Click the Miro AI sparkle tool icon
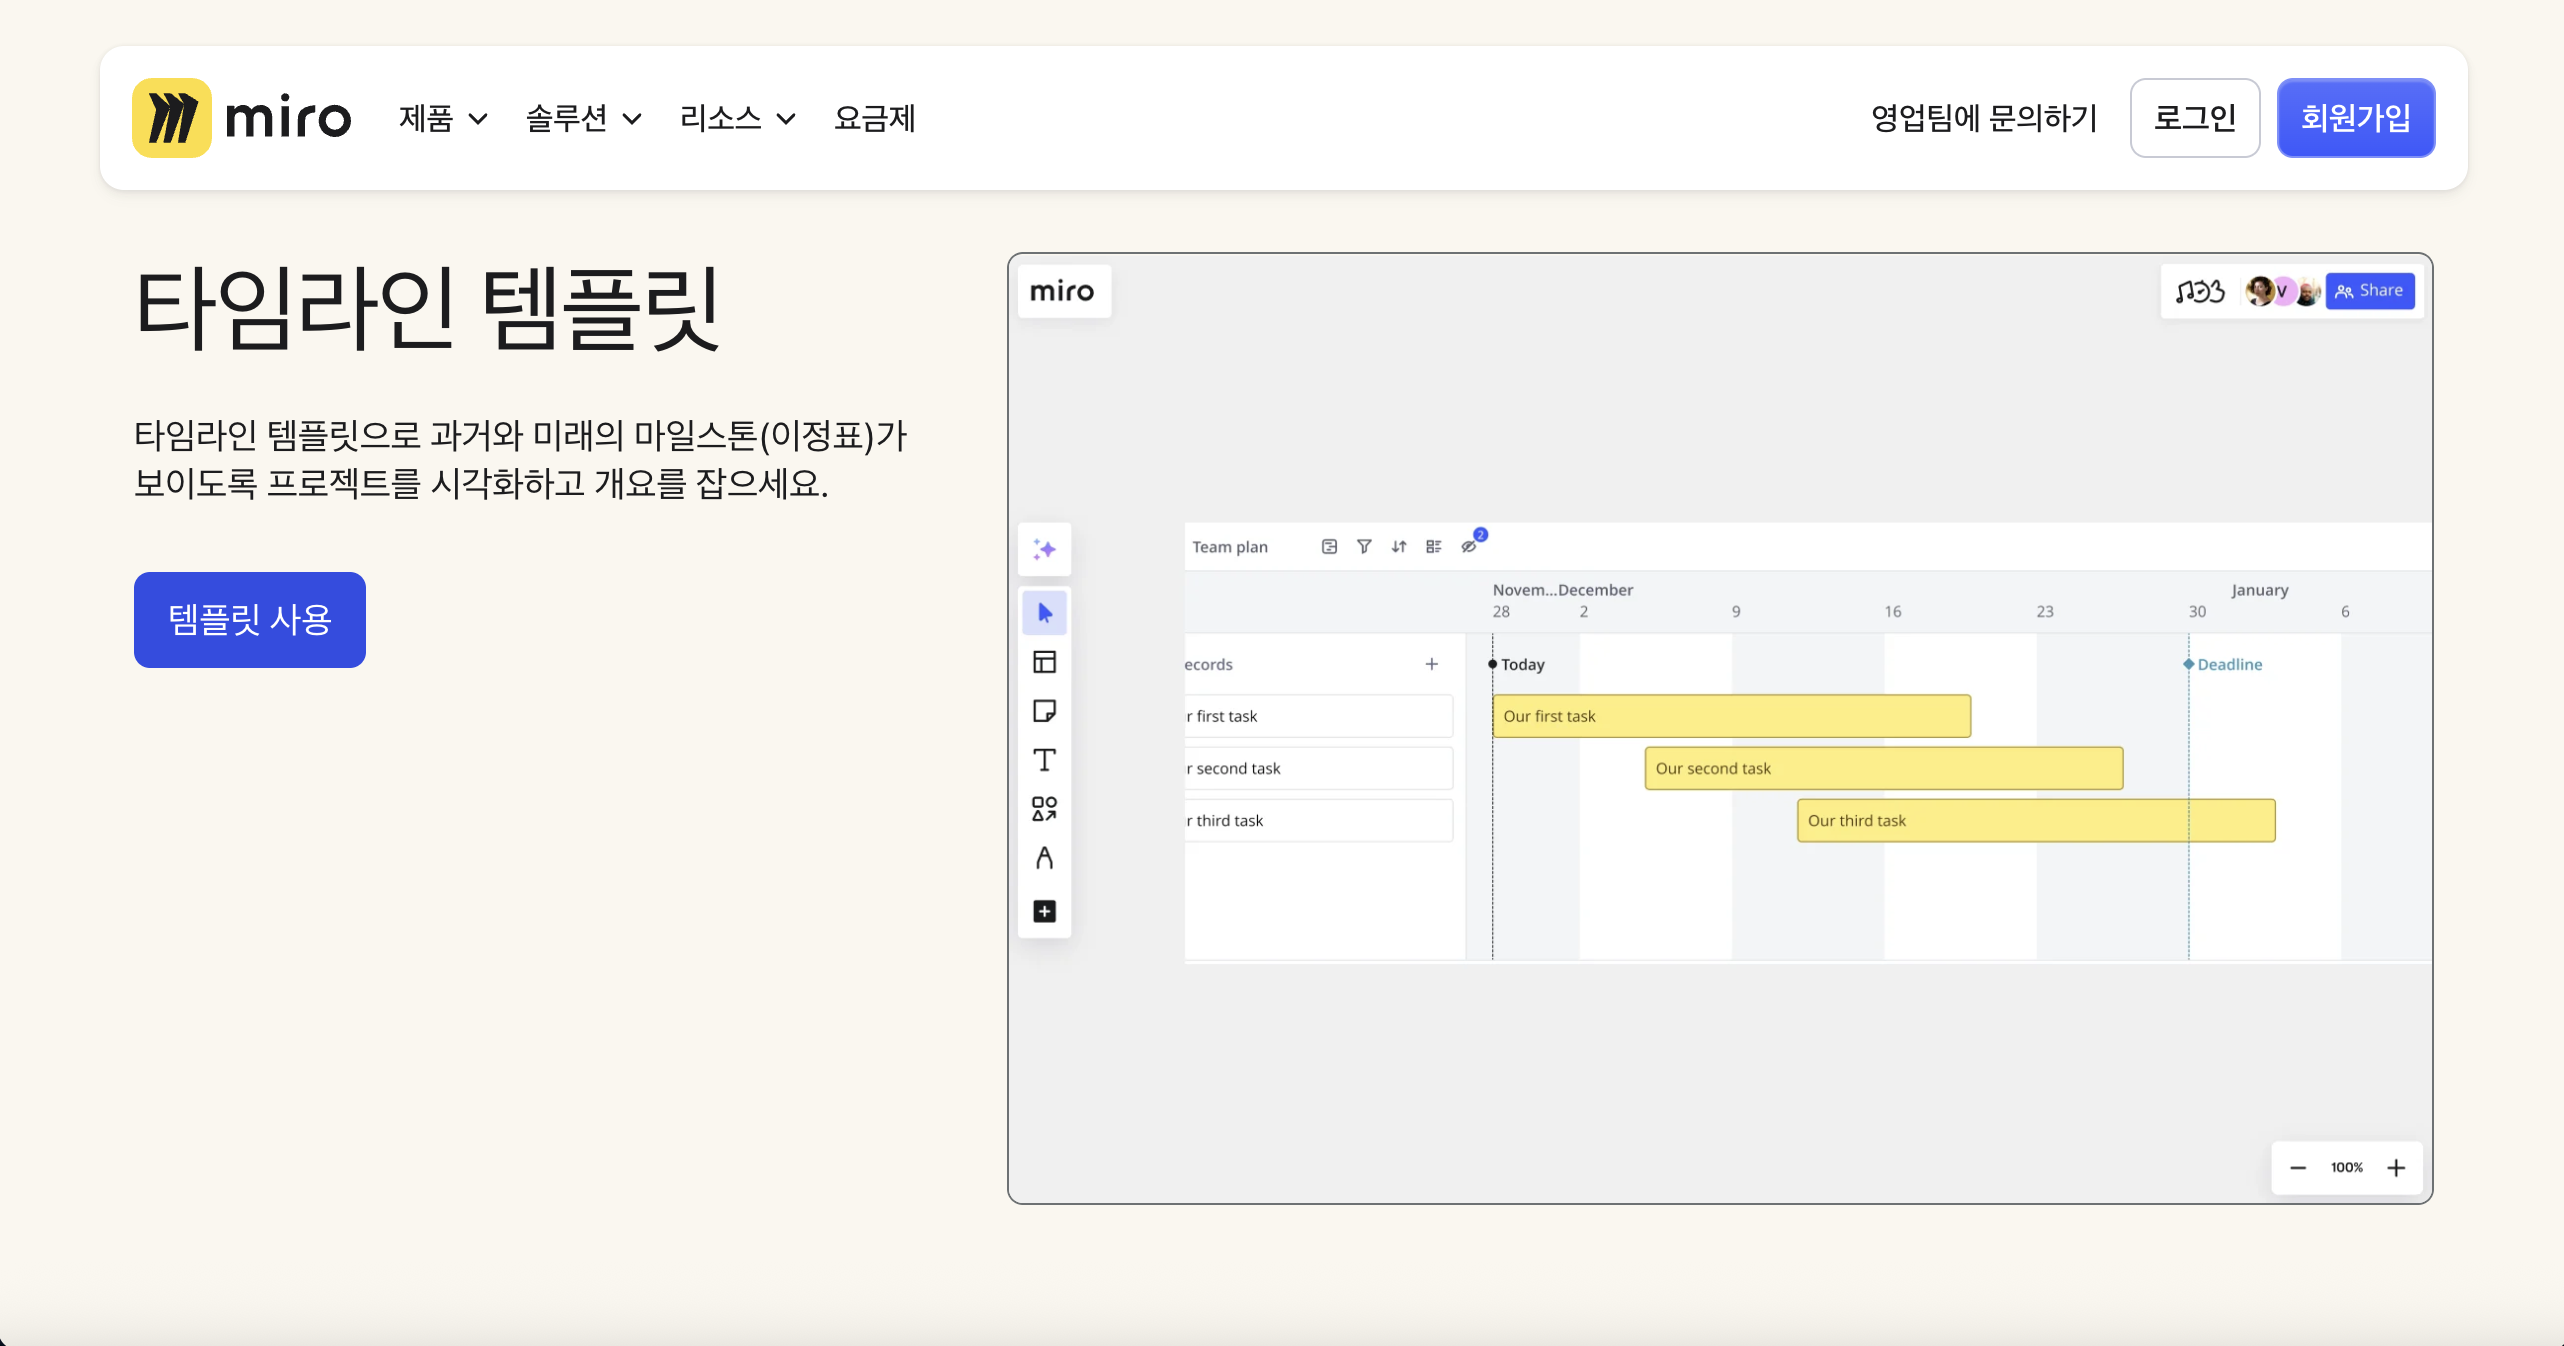Image resolution: width=2564 pixels, height=1346 pixels. pos(1044,549)
